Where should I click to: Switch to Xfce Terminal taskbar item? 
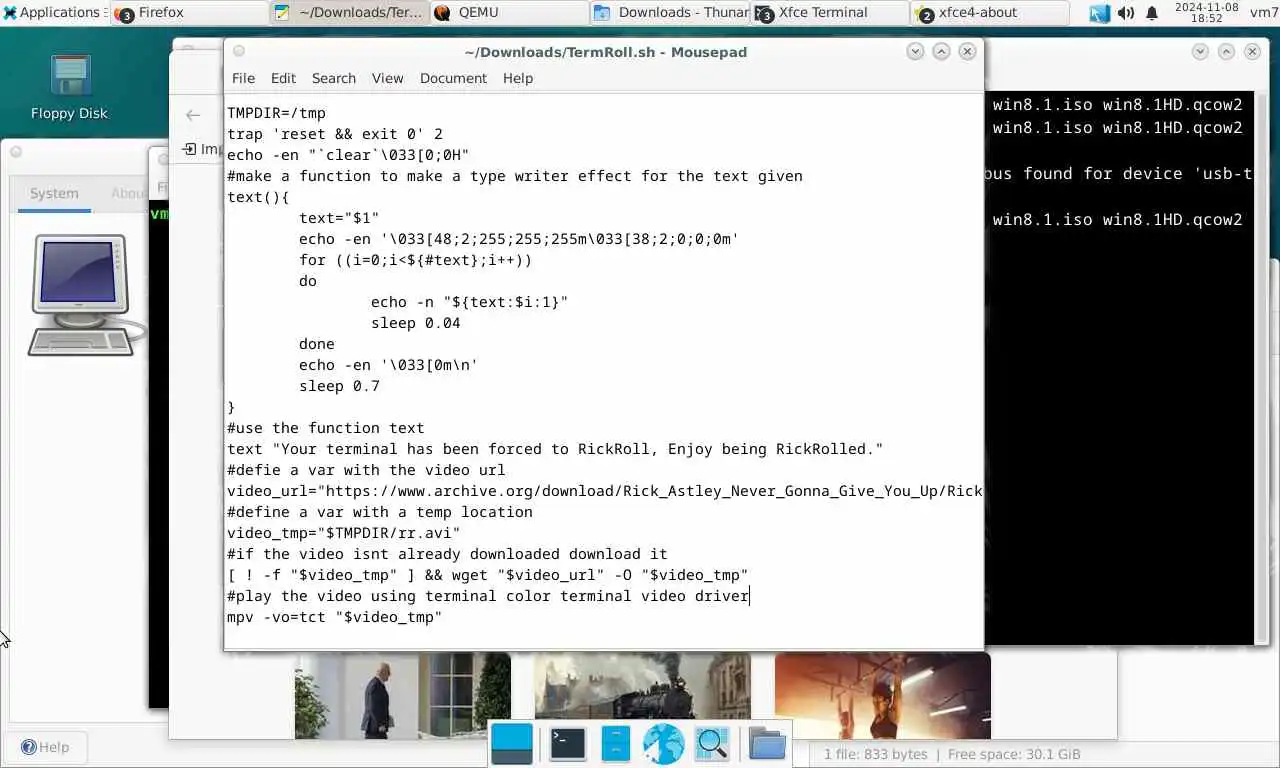coord(830,13)
